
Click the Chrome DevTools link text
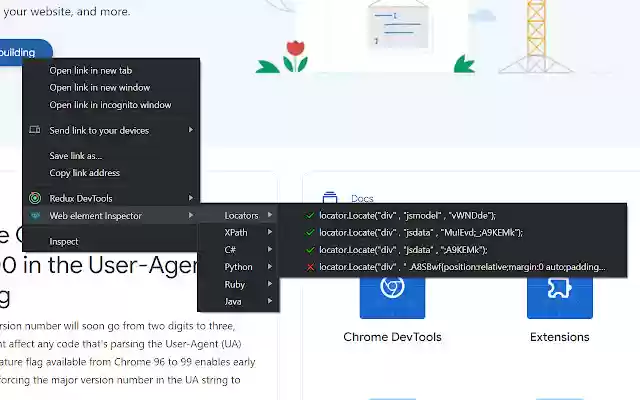coord(392,337)
